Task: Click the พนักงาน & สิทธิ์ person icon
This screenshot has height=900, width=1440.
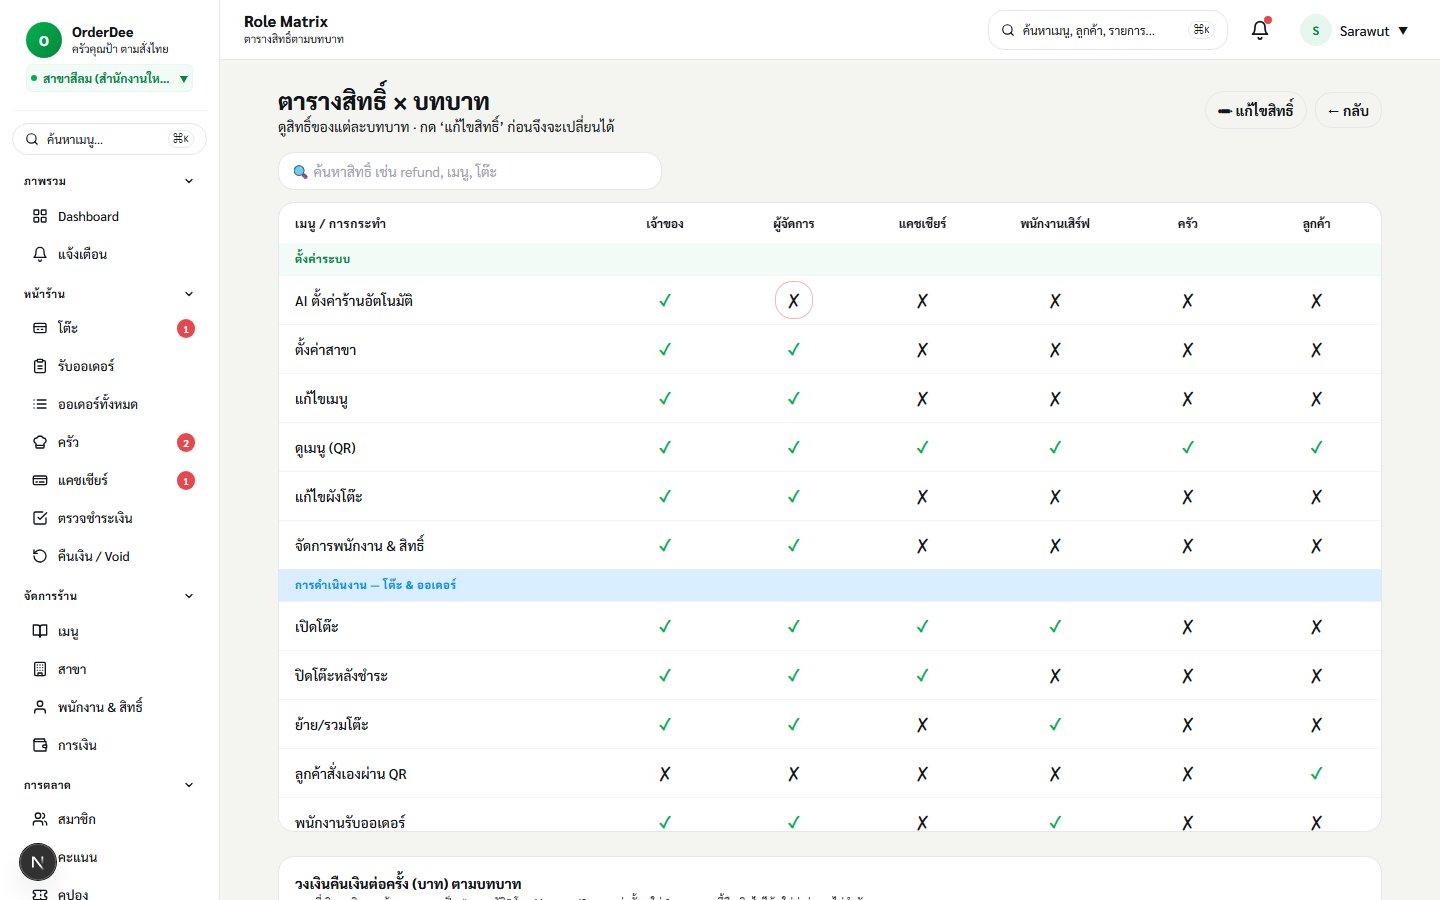Action: point(40,707)
